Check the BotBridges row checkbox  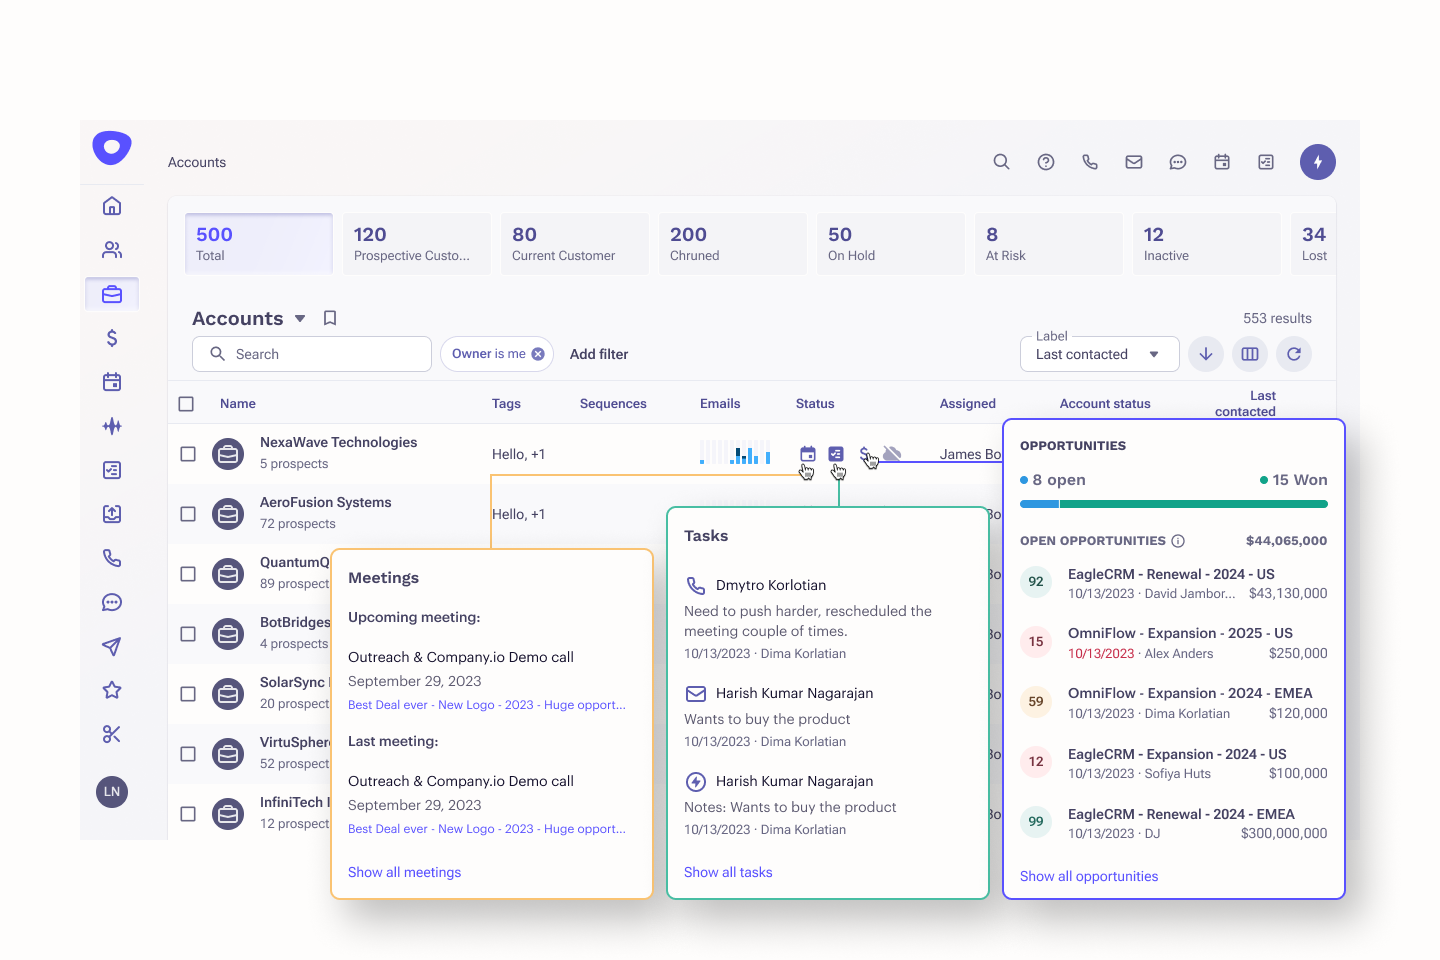188,634
